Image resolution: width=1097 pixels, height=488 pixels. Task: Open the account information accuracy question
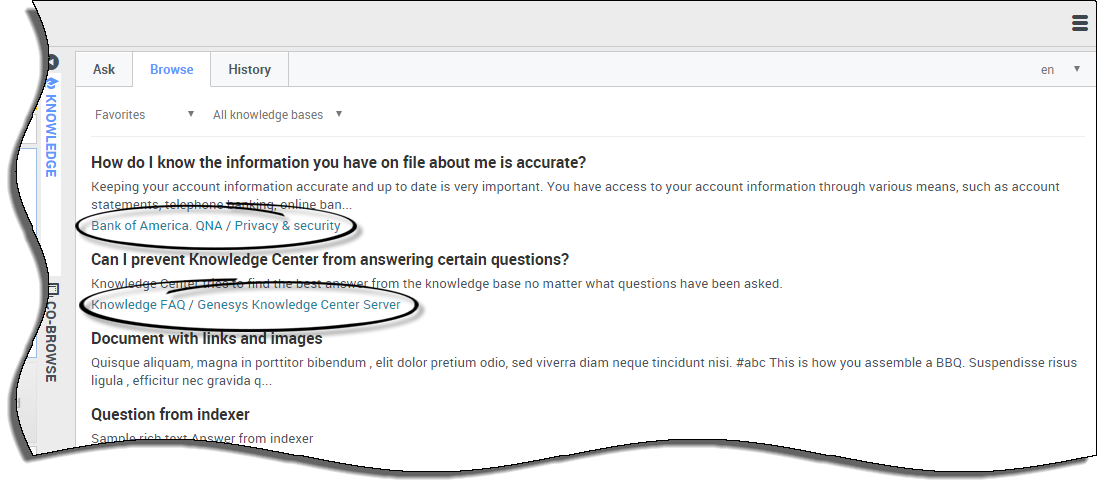tap(338, 163)
